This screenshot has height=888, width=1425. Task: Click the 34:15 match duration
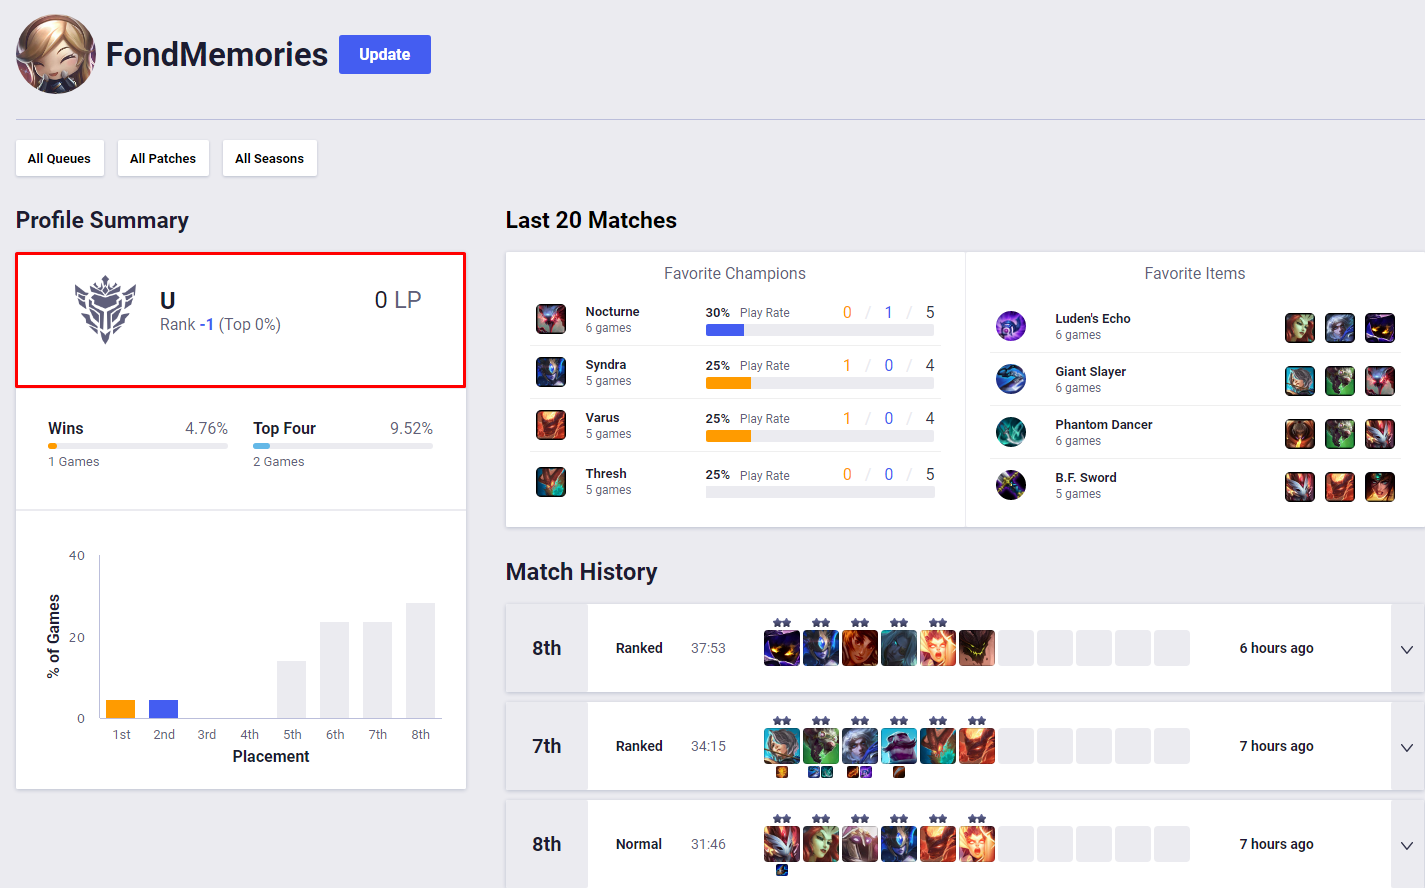708,746
